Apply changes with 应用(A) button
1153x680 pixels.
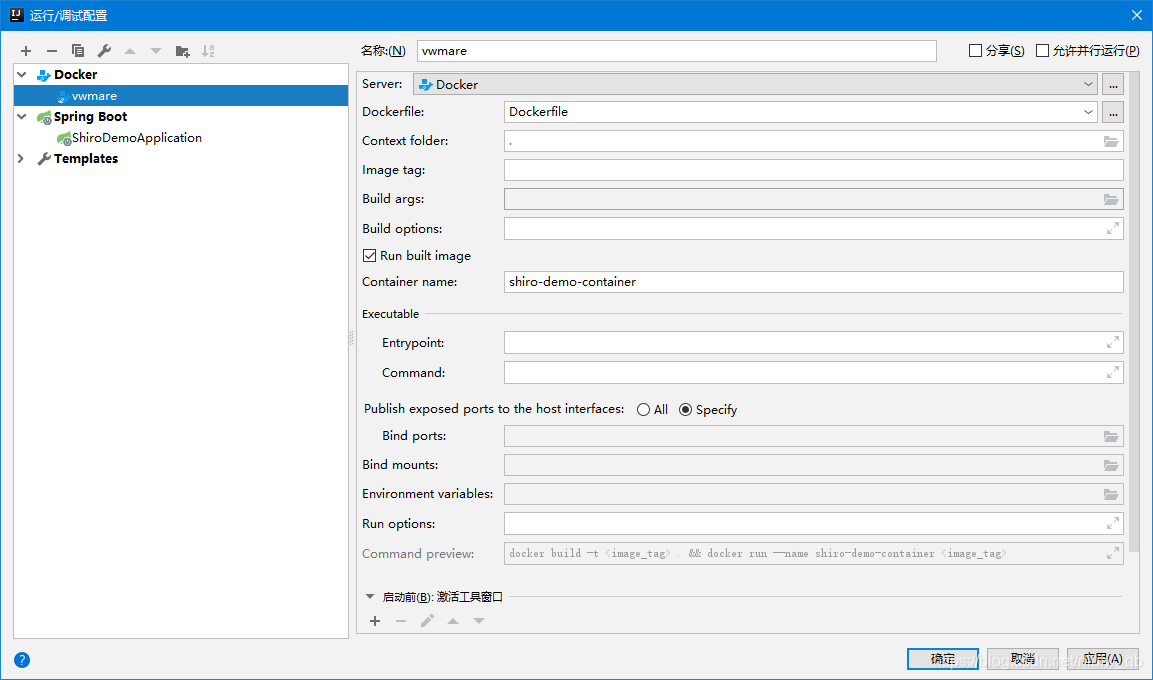1103,659
